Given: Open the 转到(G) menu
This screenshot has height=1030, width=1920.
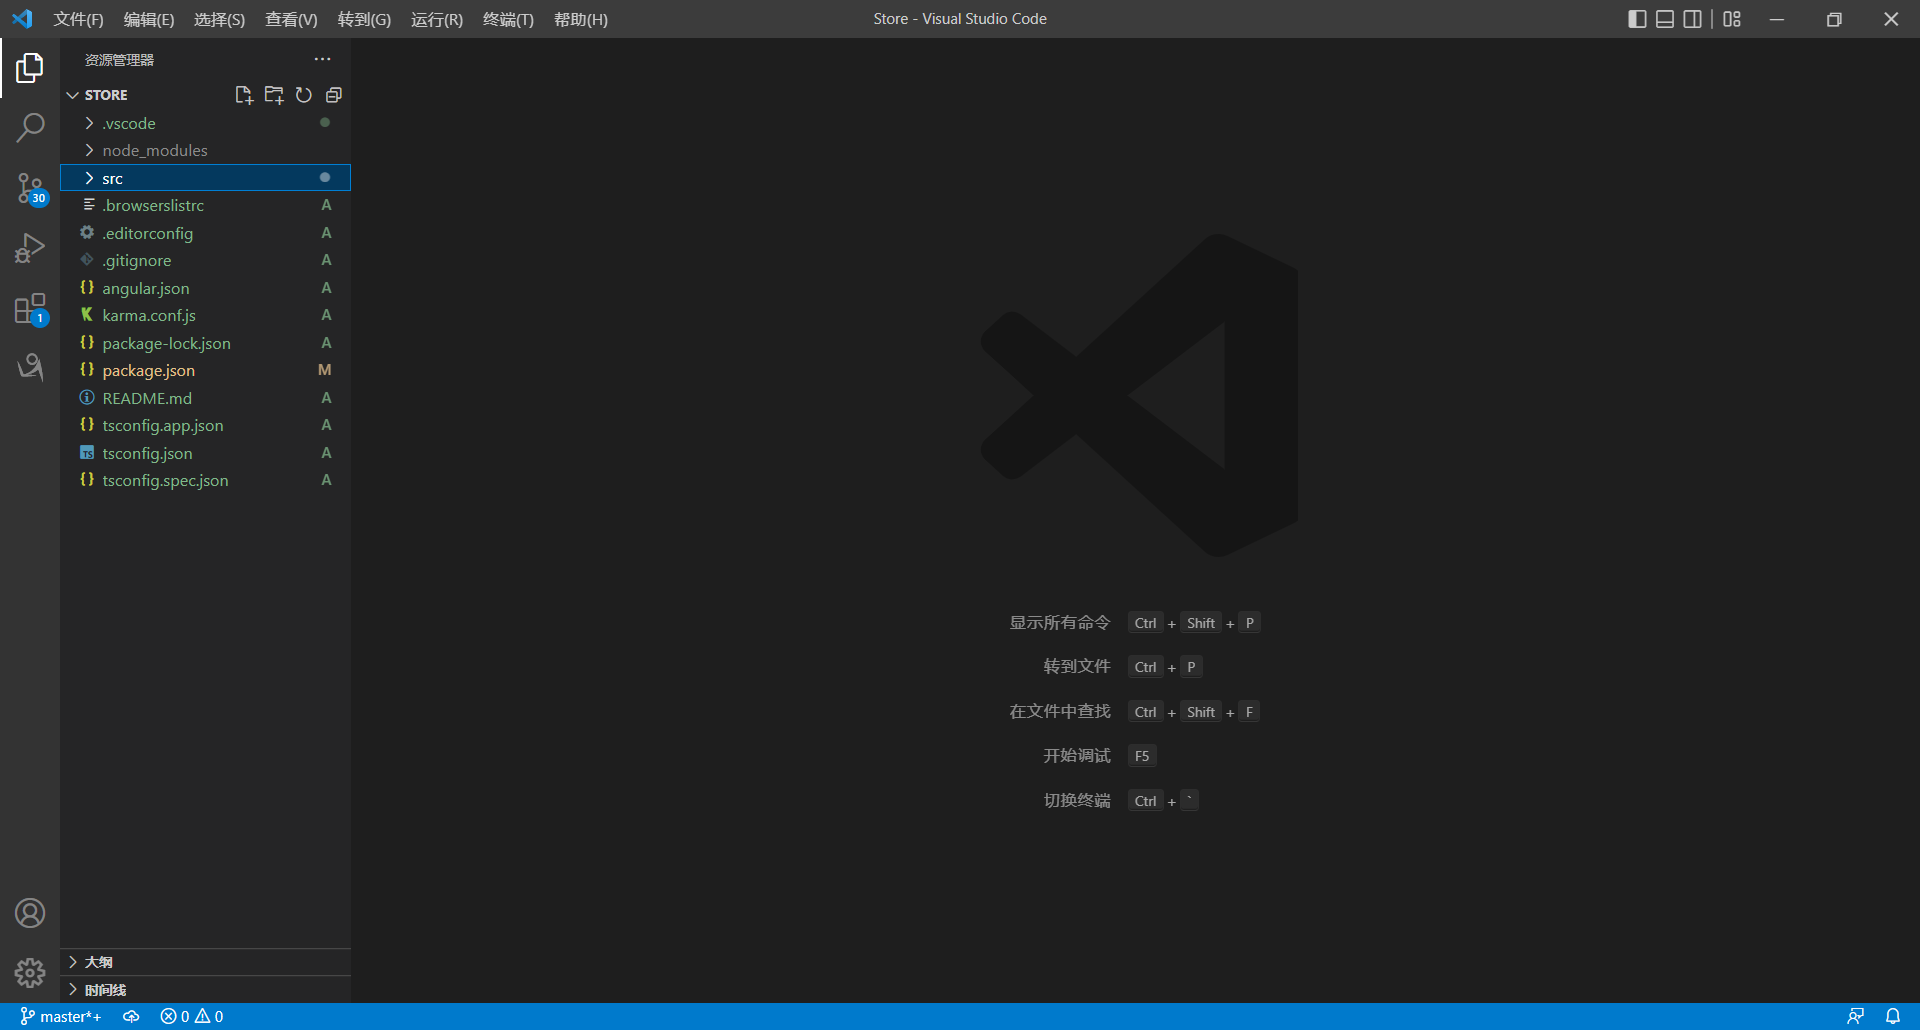Looking at the screenshot, I should (x=364, y=19).
